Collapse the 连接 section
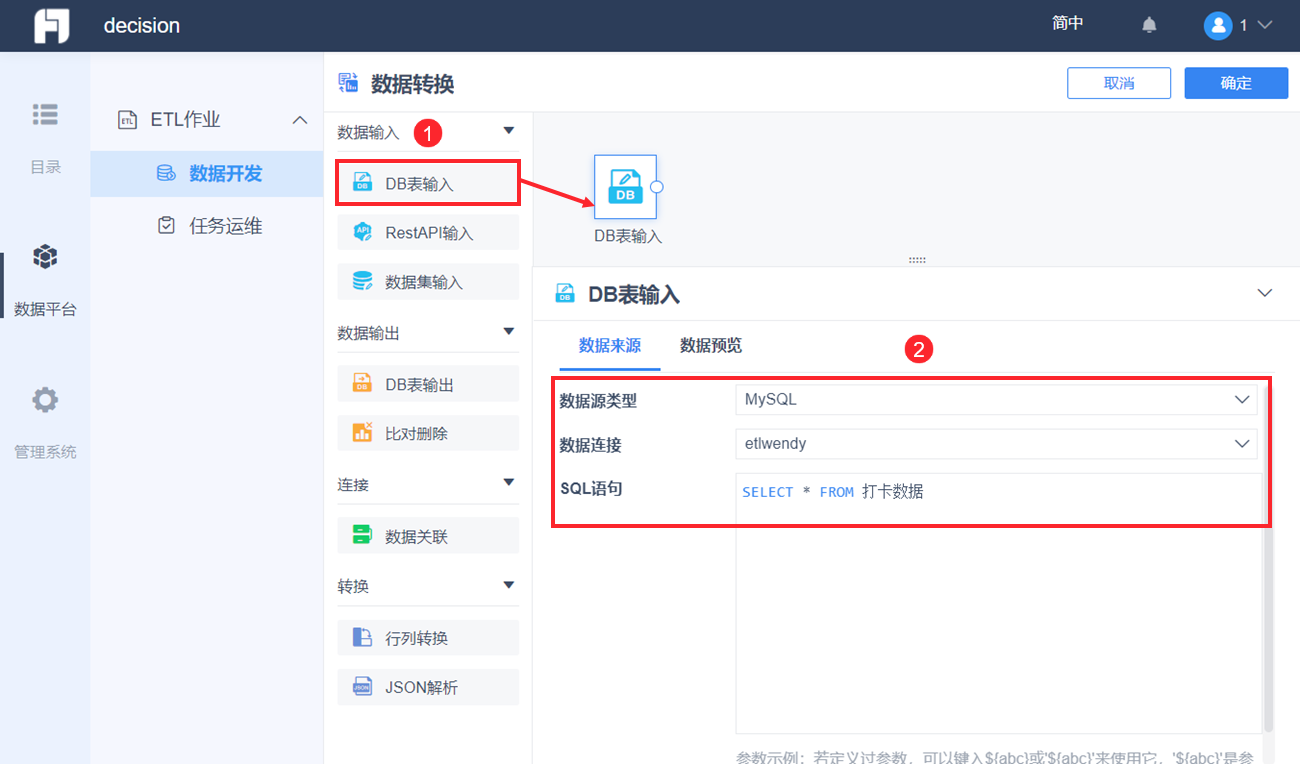Screen dimensions: 1300x764 pyautogui.click(x=509, y=483)
